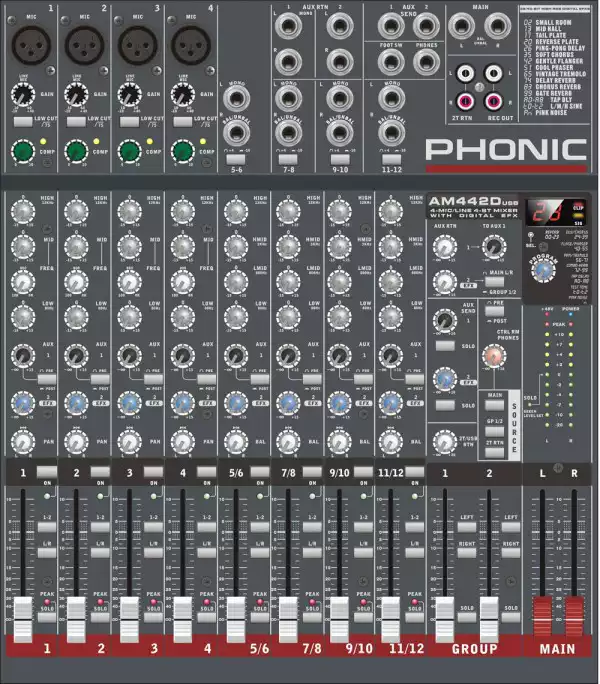
Task: Click channel 2 blue EFX send knob
Action: pos(76,403)
